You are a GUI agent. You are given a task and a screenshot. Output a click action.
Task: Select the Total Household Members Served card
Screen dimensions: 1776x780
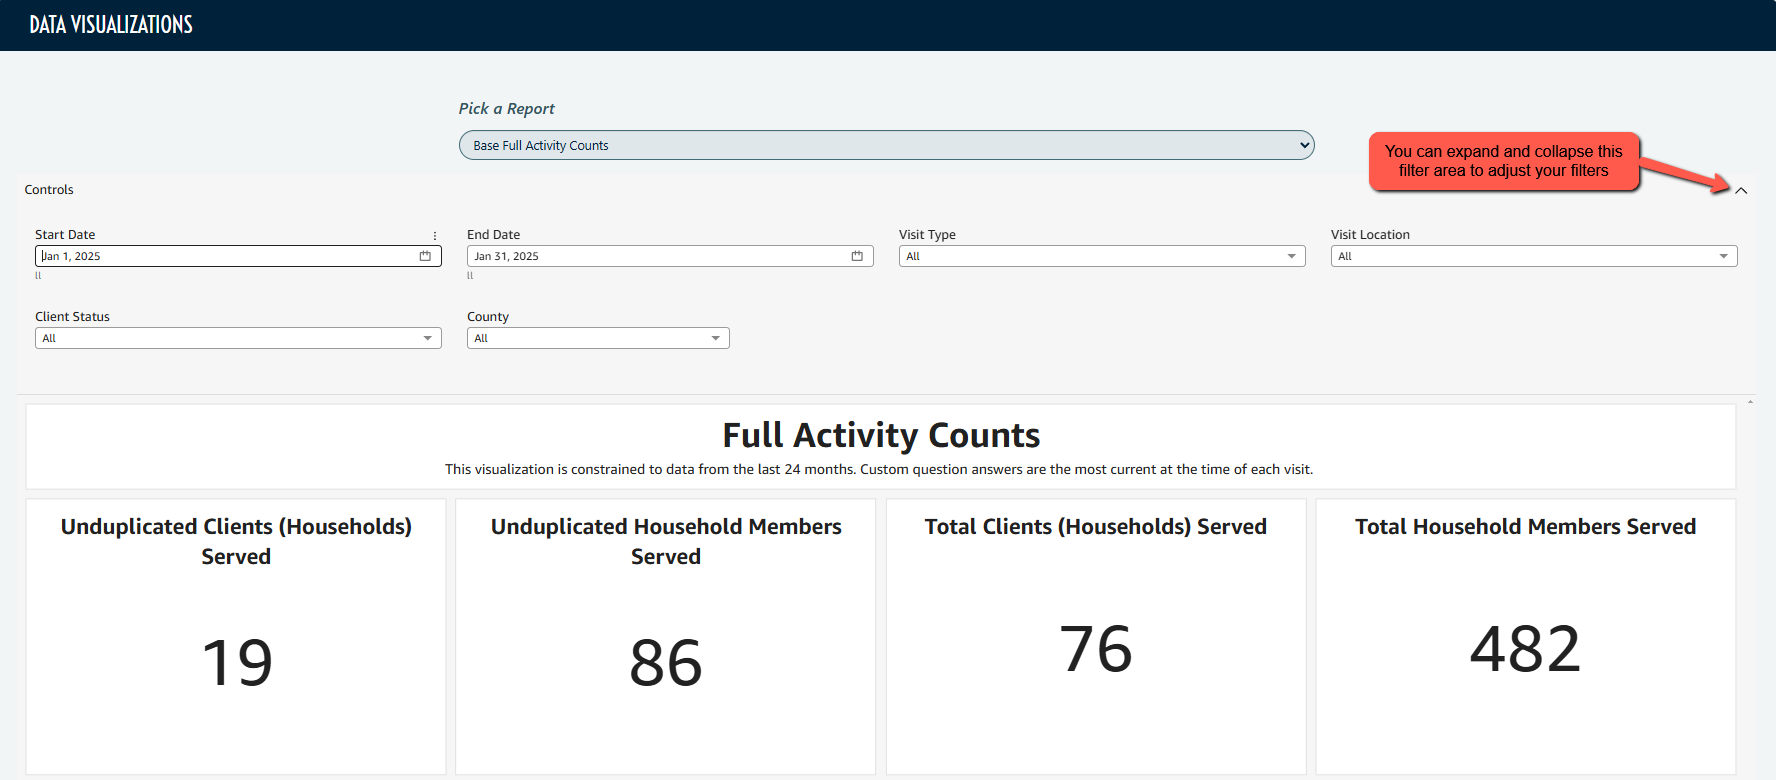coord(1526,637)
